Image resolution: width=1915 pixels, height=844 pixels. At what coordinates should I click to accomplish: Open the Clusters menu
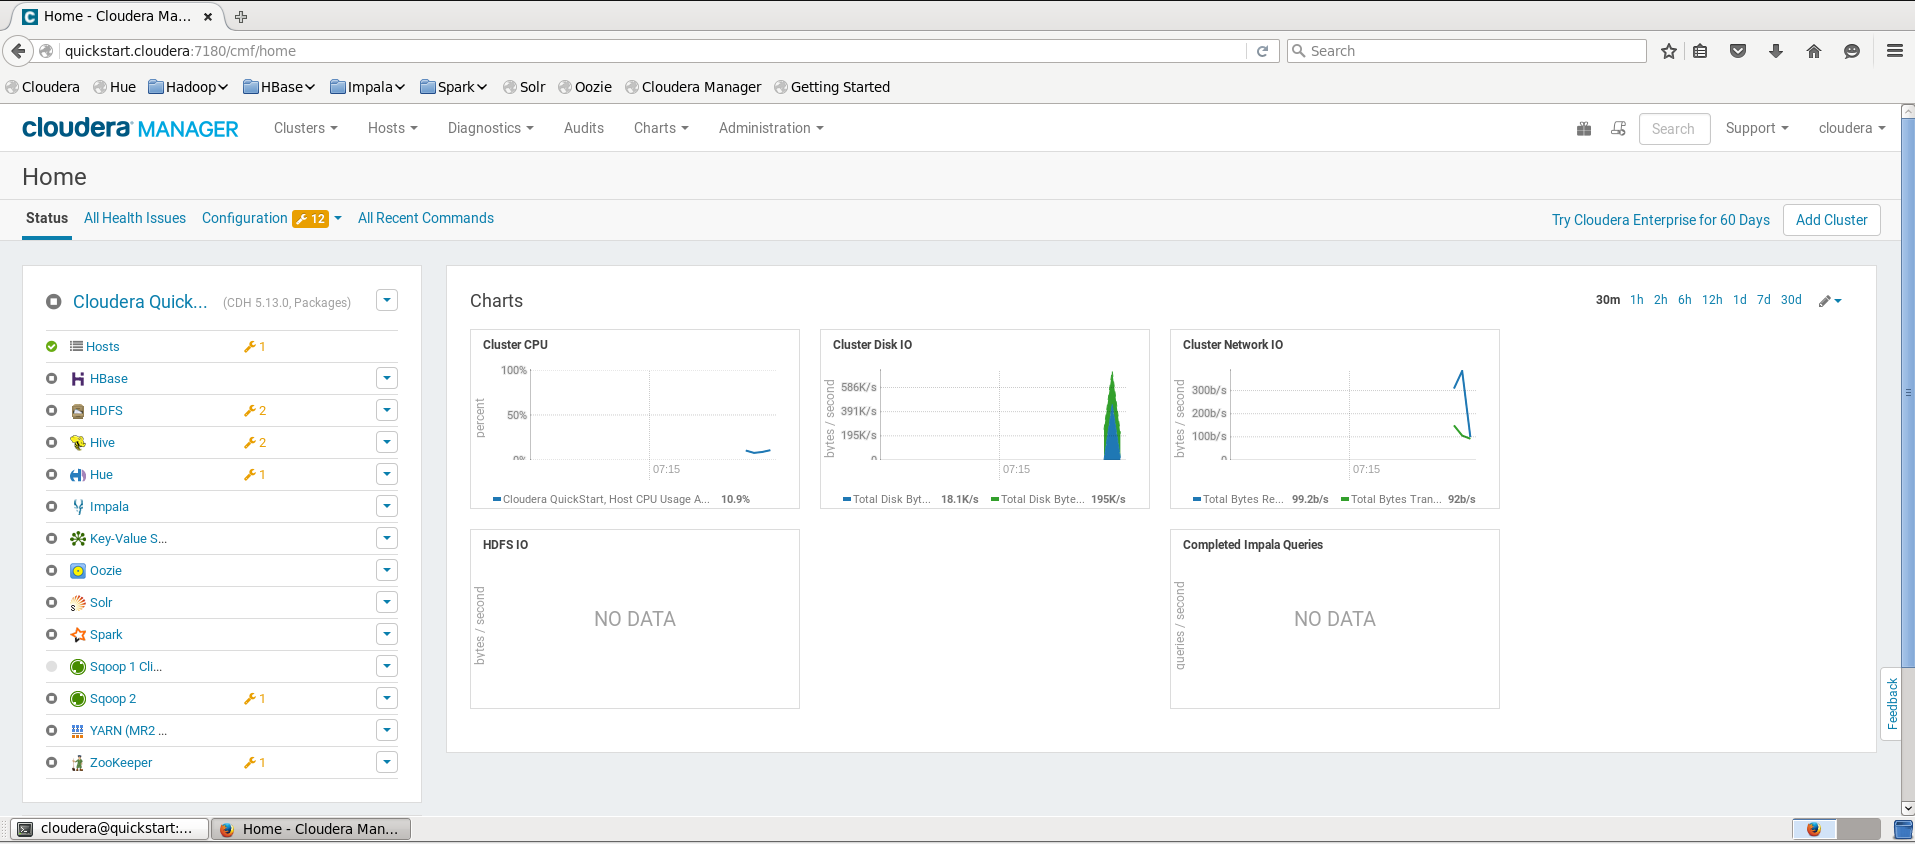pyautogui.click(x=305, y=128)
